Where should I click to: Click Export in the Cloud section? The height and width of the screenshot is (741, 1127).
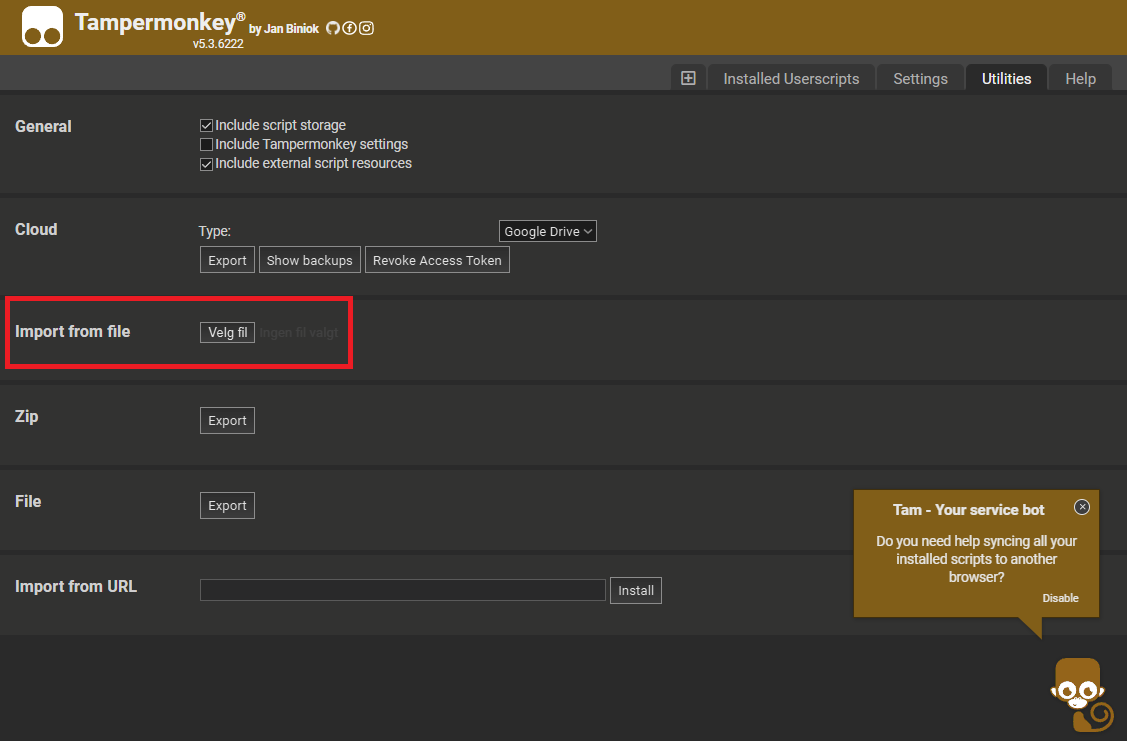227,260
